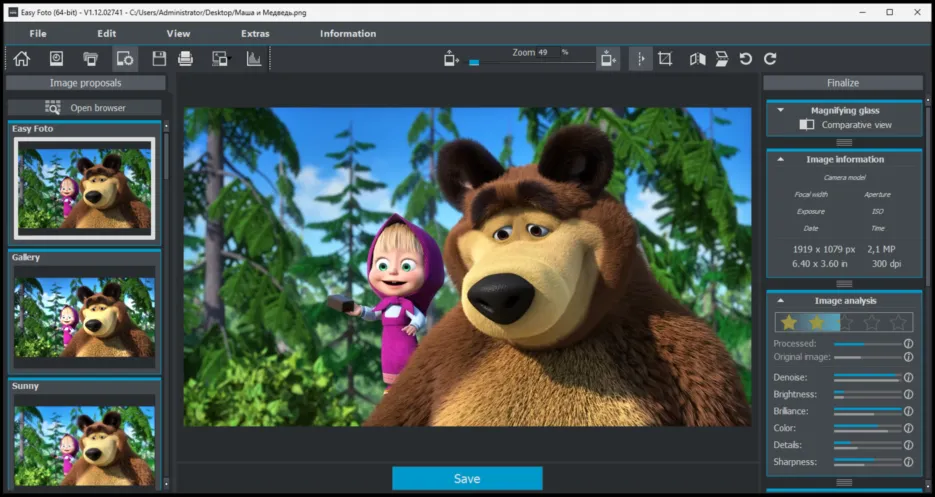Viewport: 935px width, 497px height.
Task: Show info for Color
Action: point(908,428)
